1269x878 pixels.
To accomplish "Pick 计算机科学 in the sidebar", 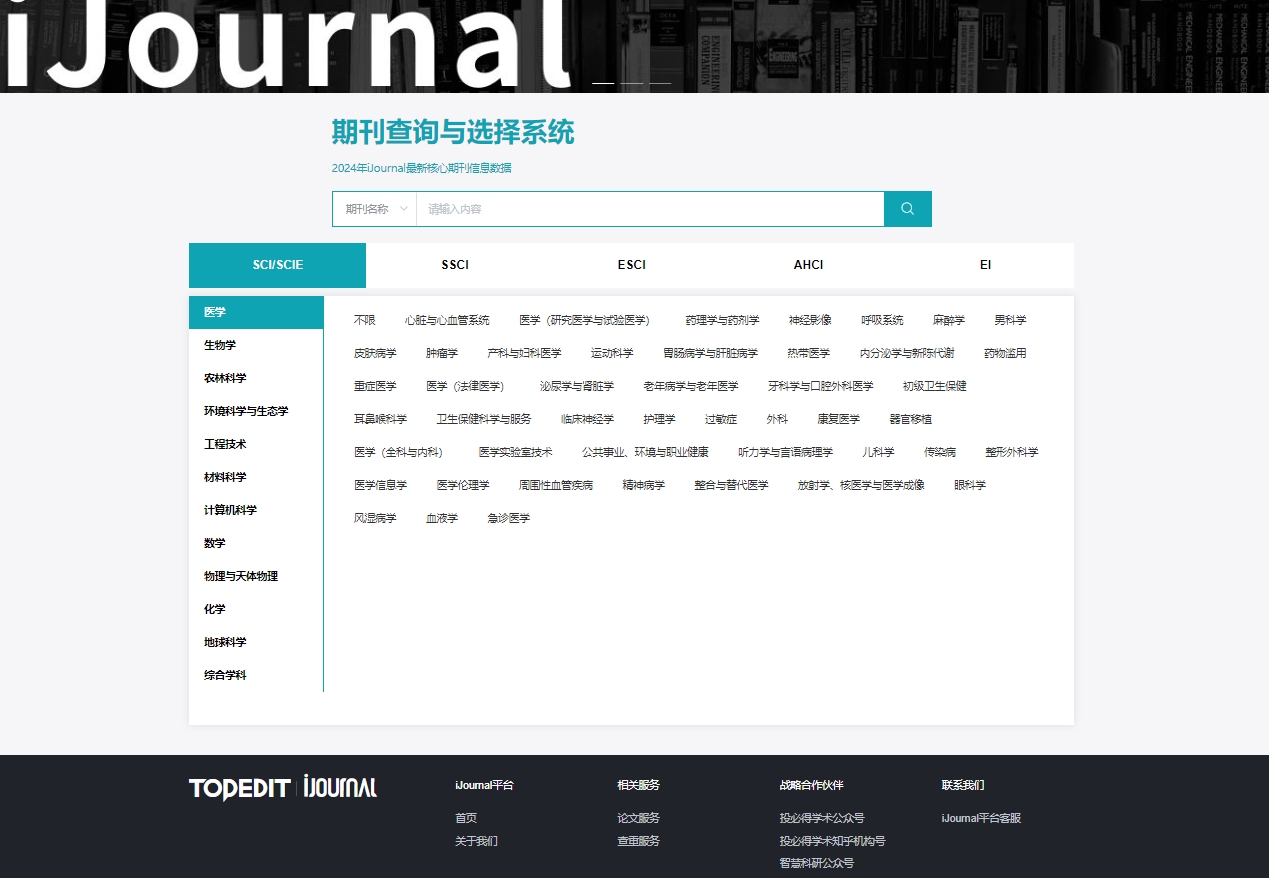I will tap(256, 510).
